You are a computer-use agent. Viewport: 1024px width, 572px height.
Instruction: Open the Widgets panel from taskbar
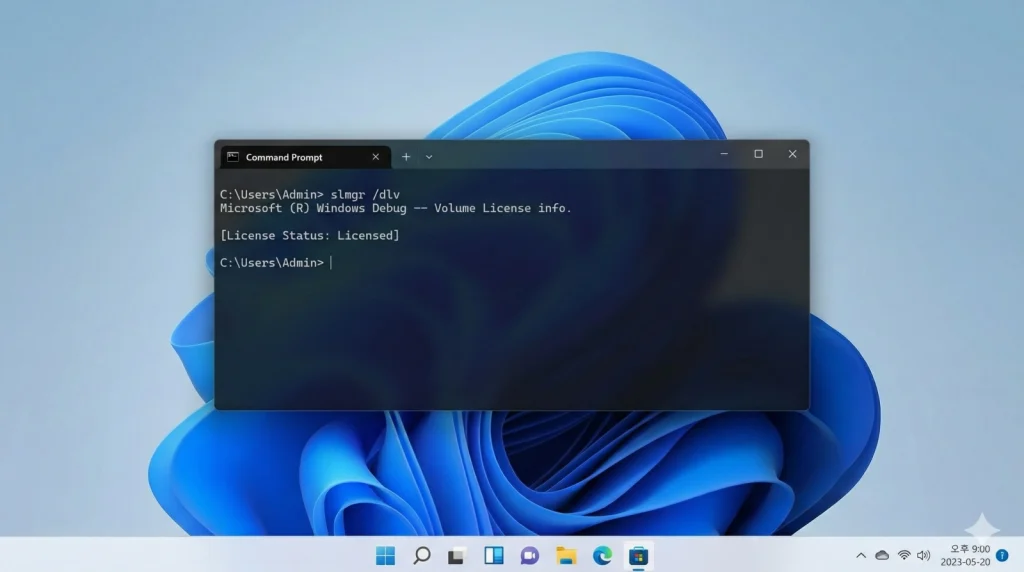(x=493, y=555)
